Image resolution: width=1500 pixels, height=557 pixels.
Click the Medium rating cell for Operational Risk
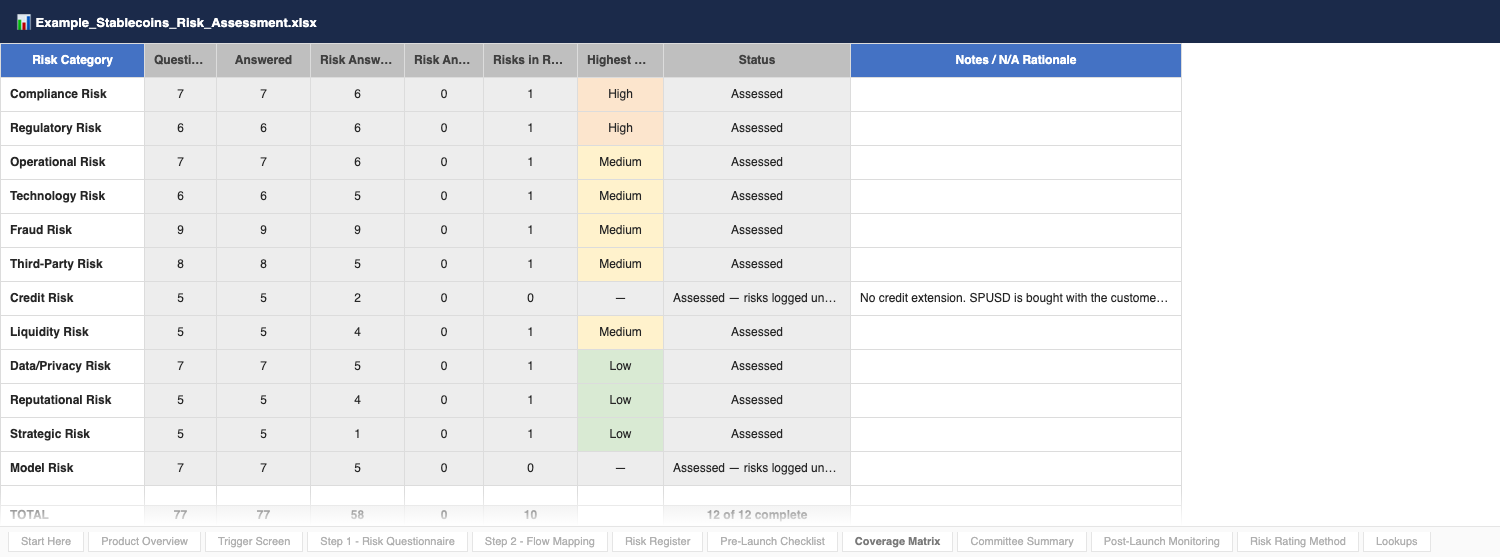pyautogui.click(x=620, y=162)
